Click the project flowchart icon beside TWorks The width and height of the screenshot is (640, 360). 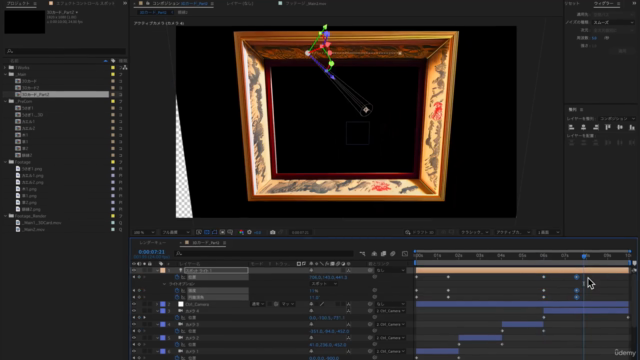125,68
